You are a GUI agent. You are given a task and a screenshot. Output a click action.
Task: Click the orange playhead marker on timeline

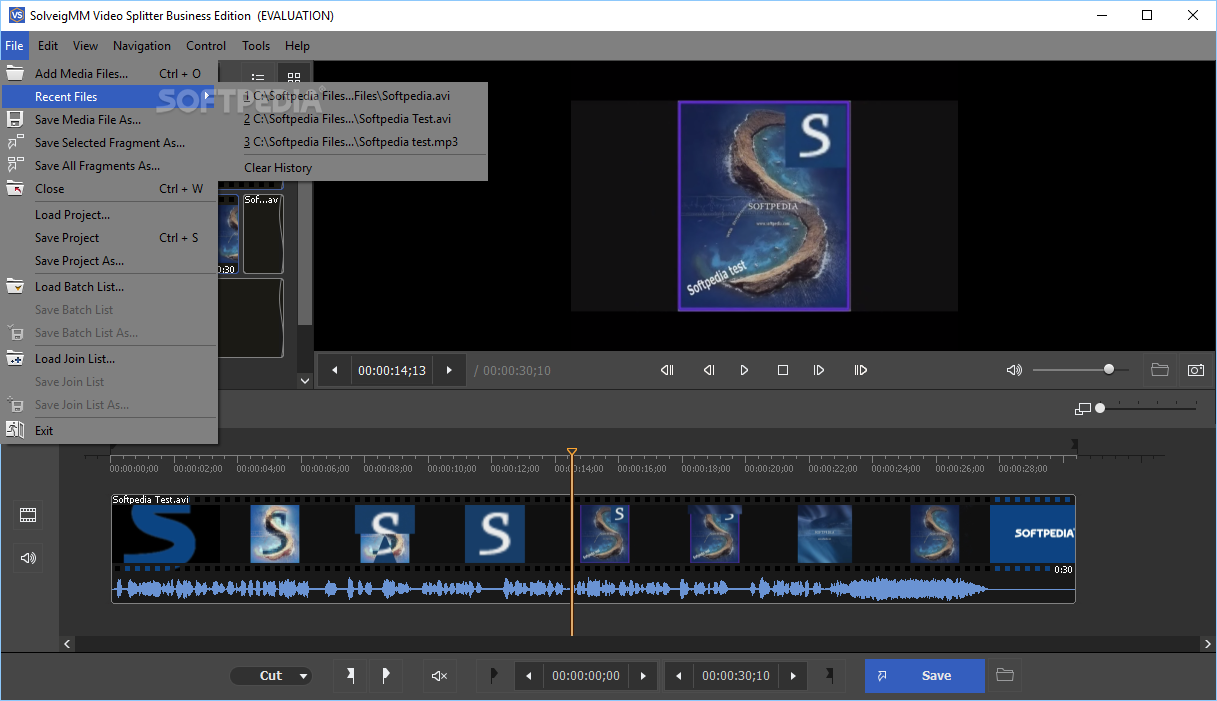point(572,453)
